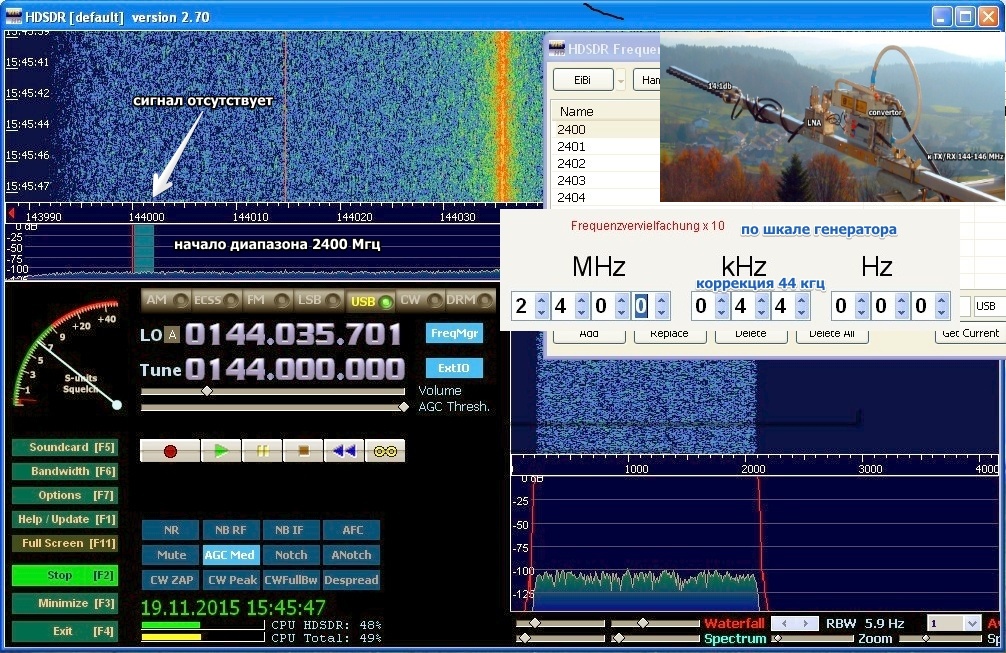Switch to CW mode

click(x=420, y=300)
